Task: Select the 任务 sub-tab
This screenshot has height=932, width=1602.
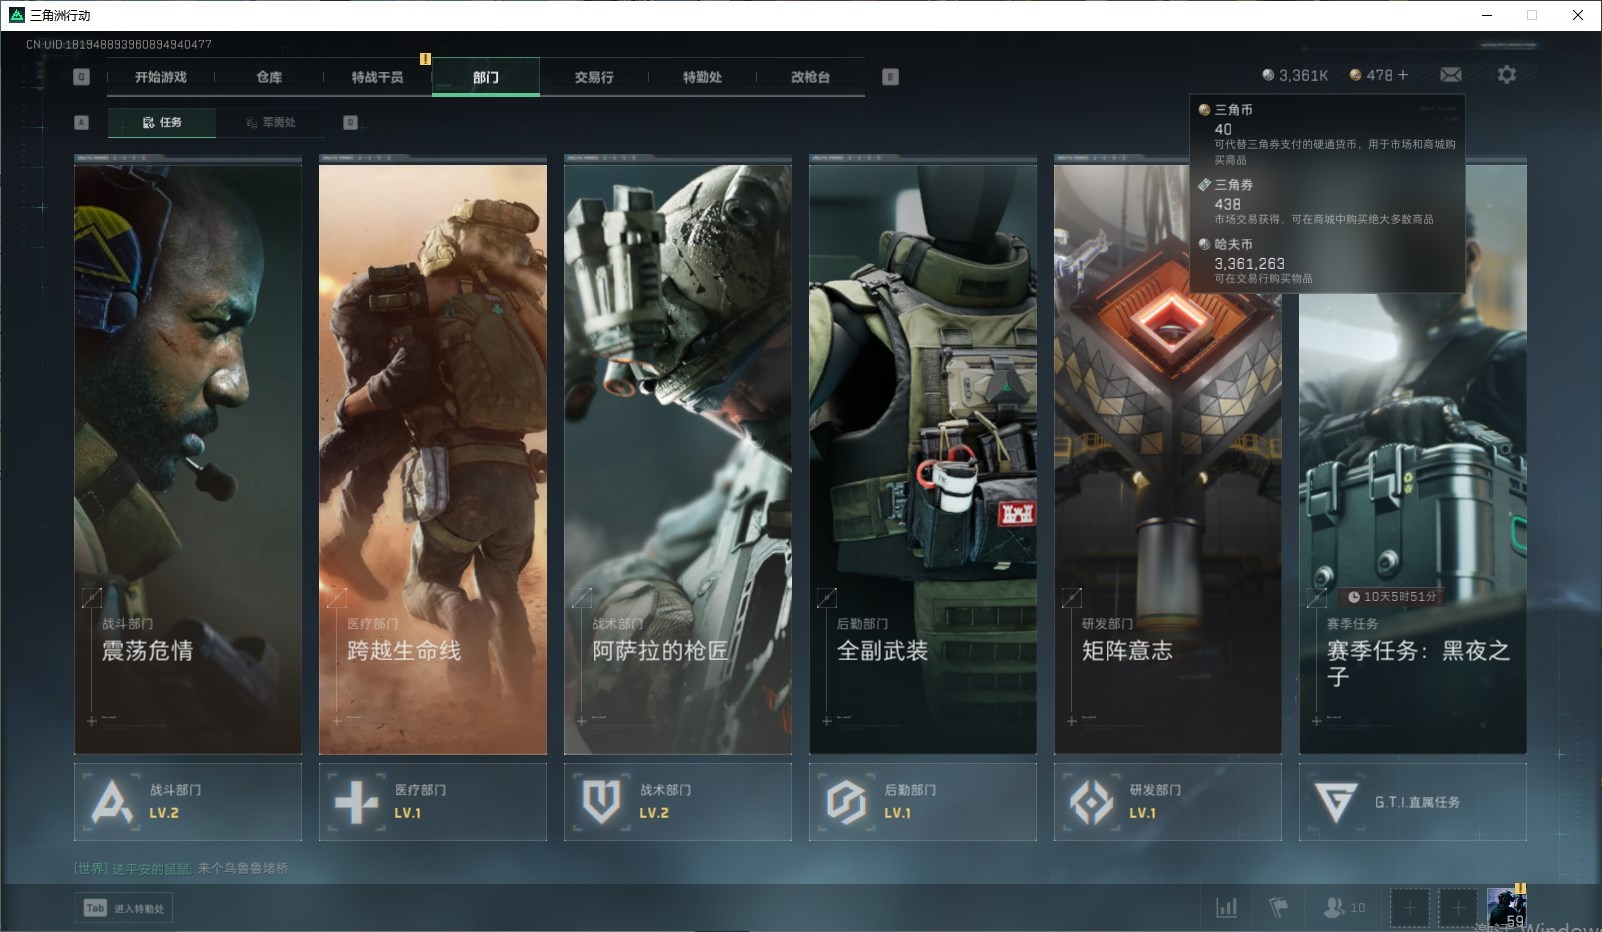Action: coord(162,122)
